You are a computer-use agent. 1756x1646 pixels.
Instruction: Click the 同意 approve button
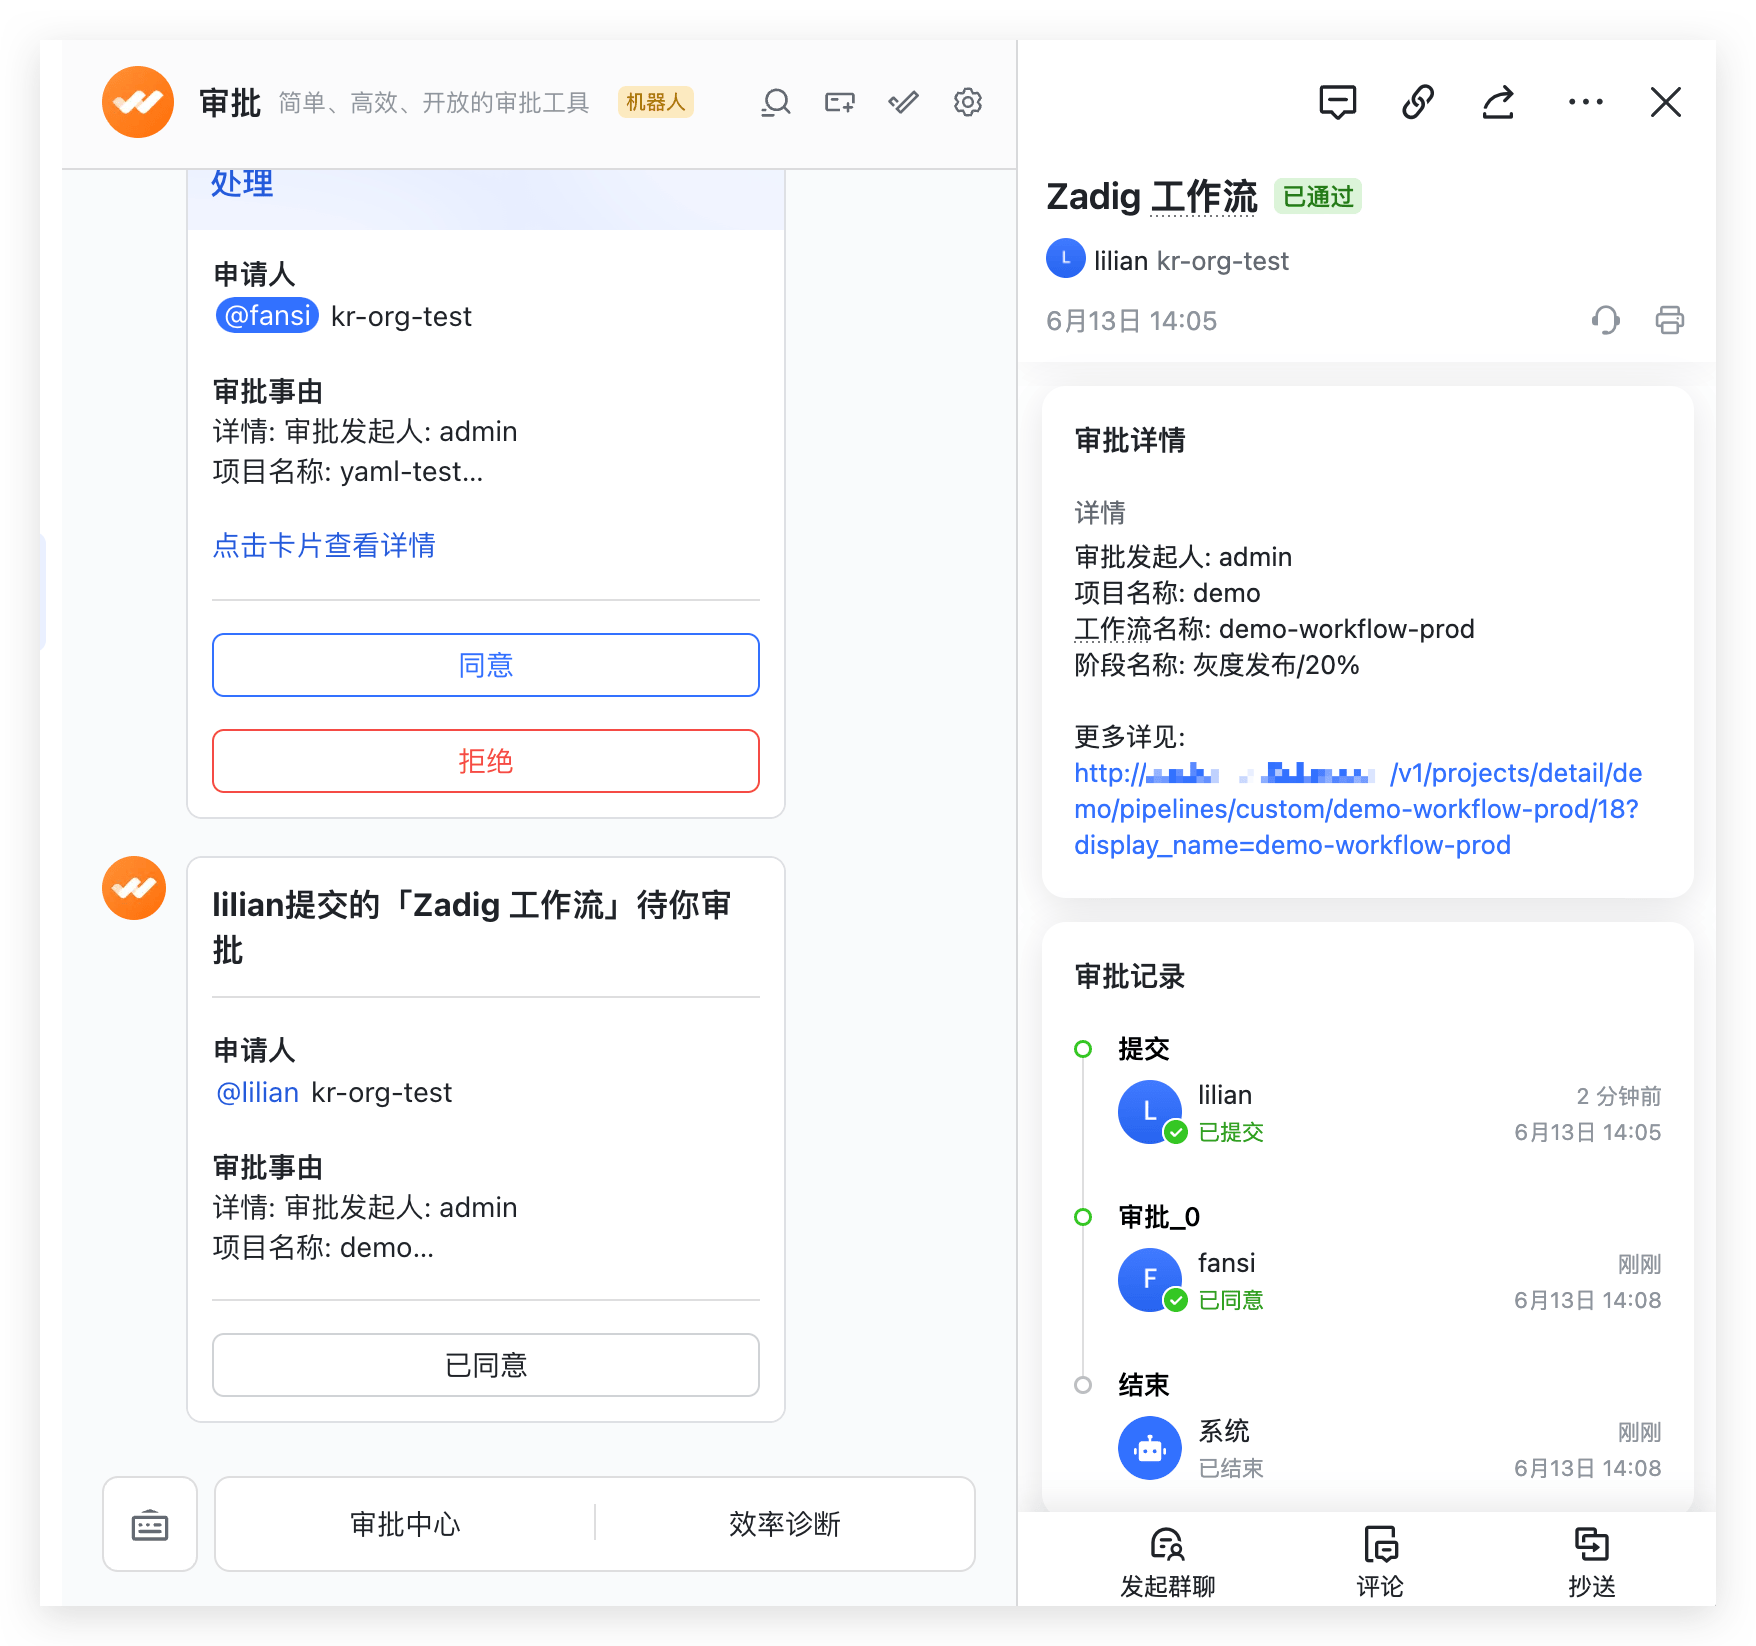(x=486, y=665)
